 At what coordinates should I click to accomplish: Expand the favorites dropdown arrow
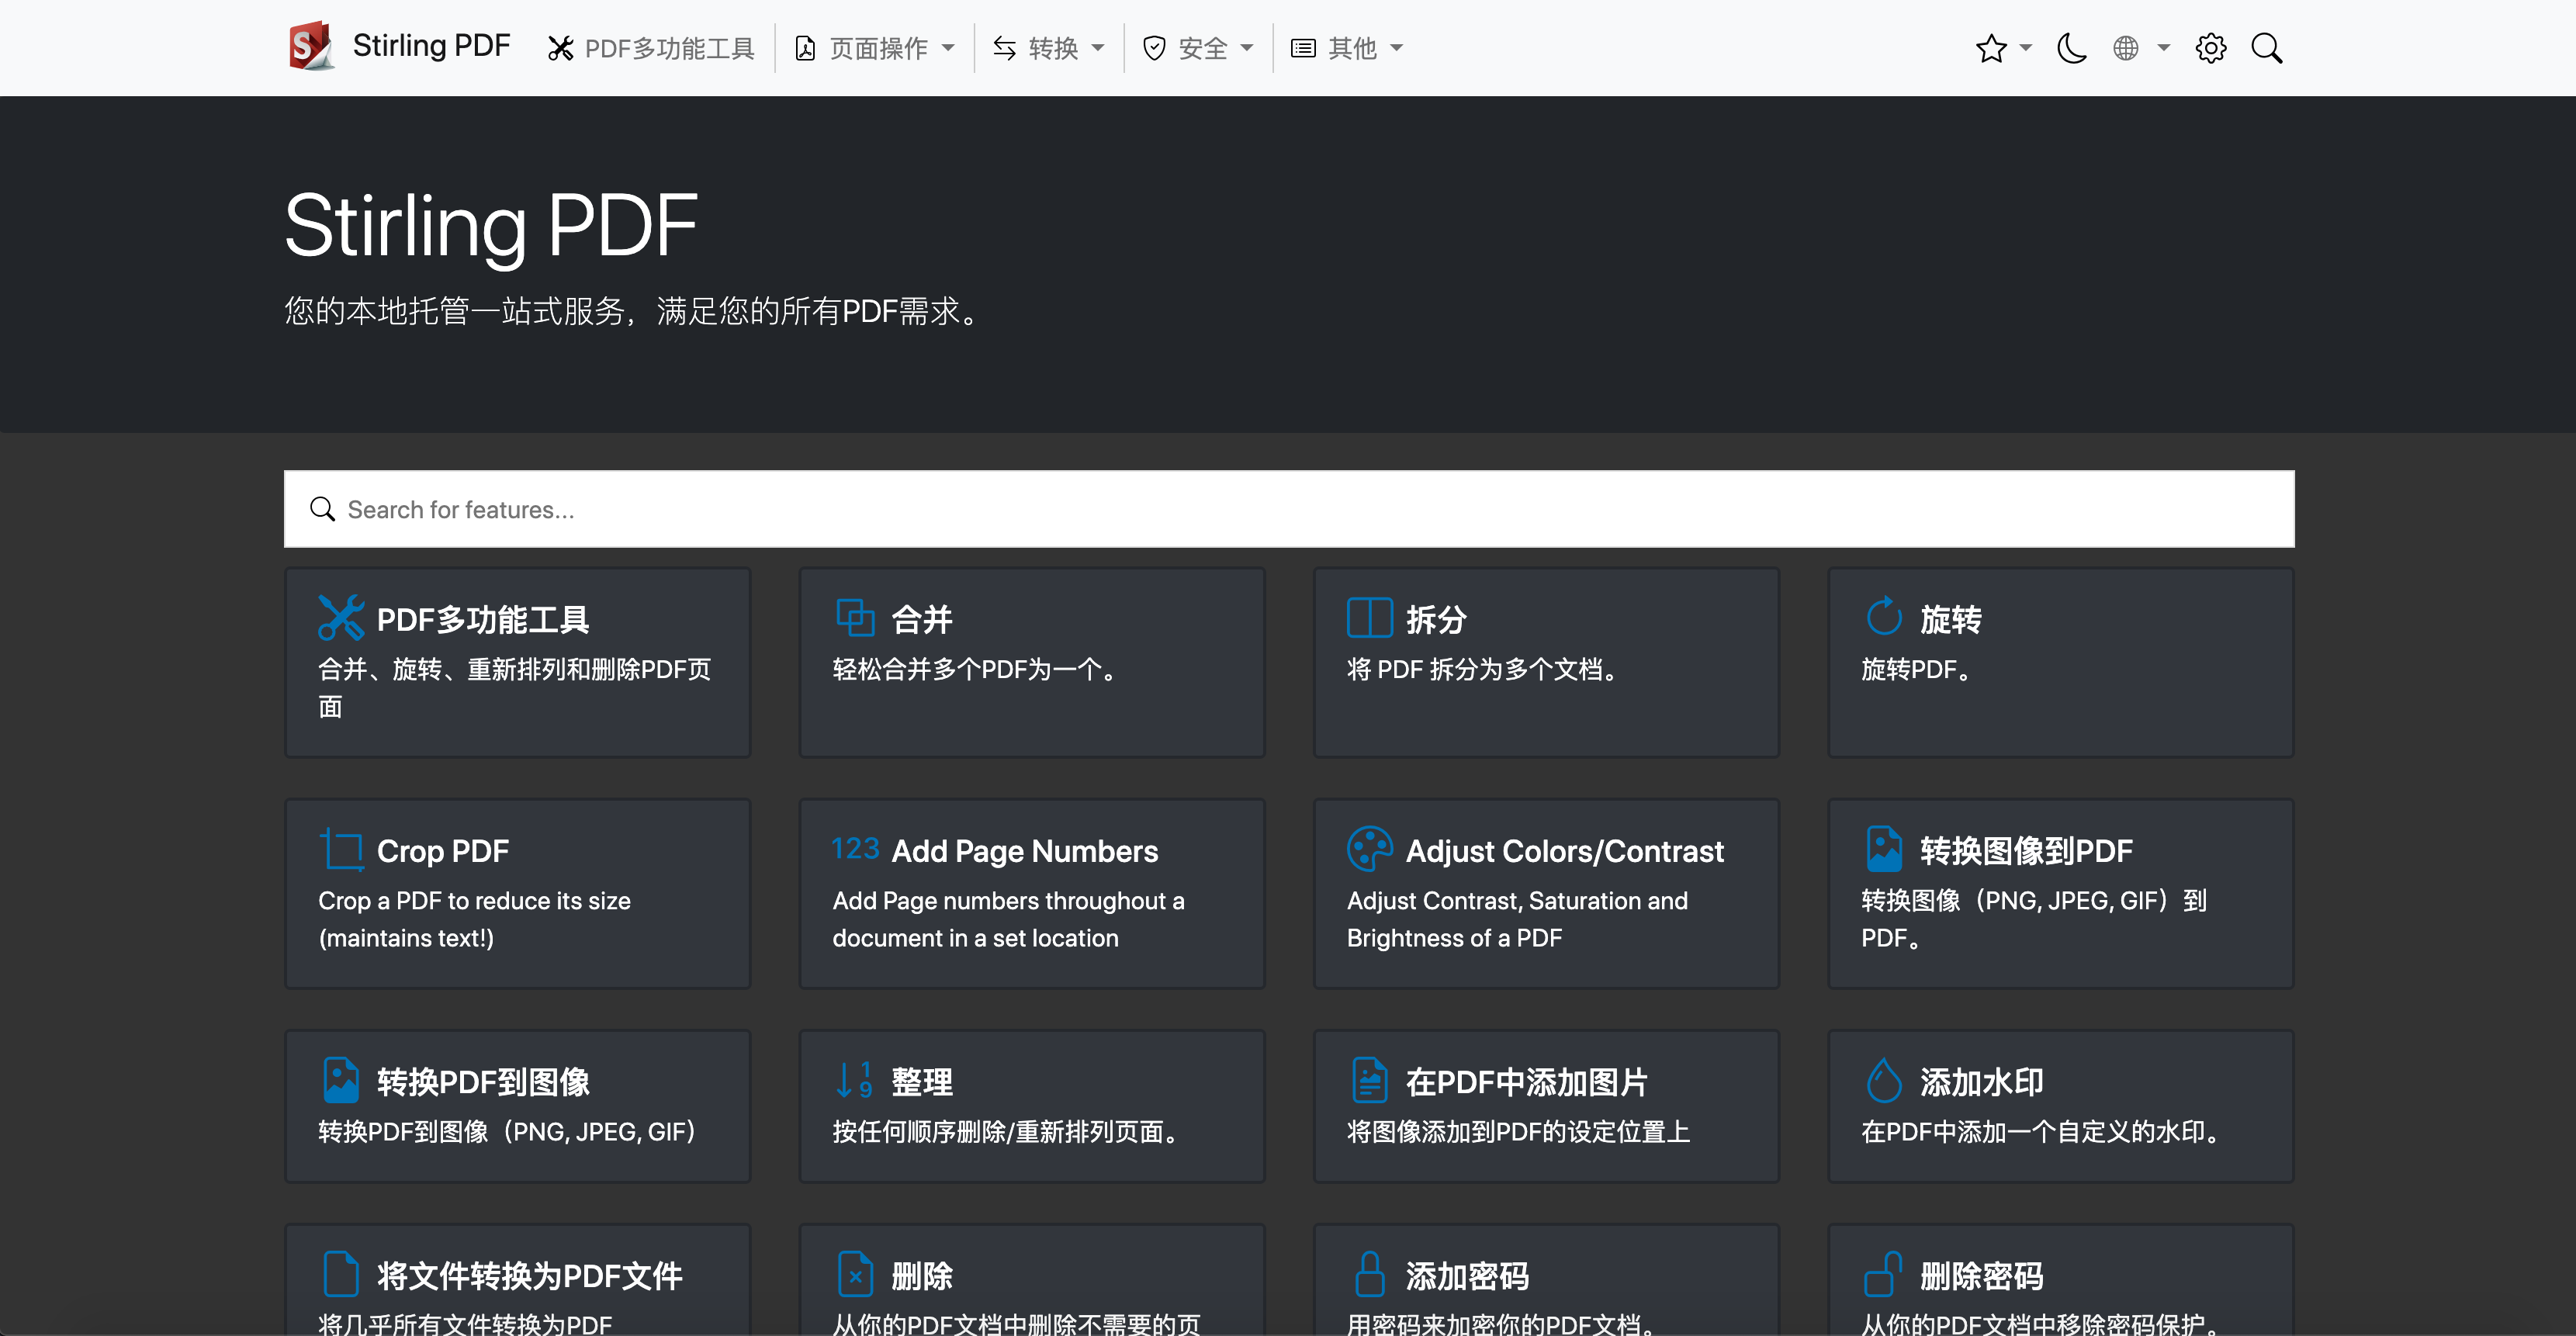2026,48
